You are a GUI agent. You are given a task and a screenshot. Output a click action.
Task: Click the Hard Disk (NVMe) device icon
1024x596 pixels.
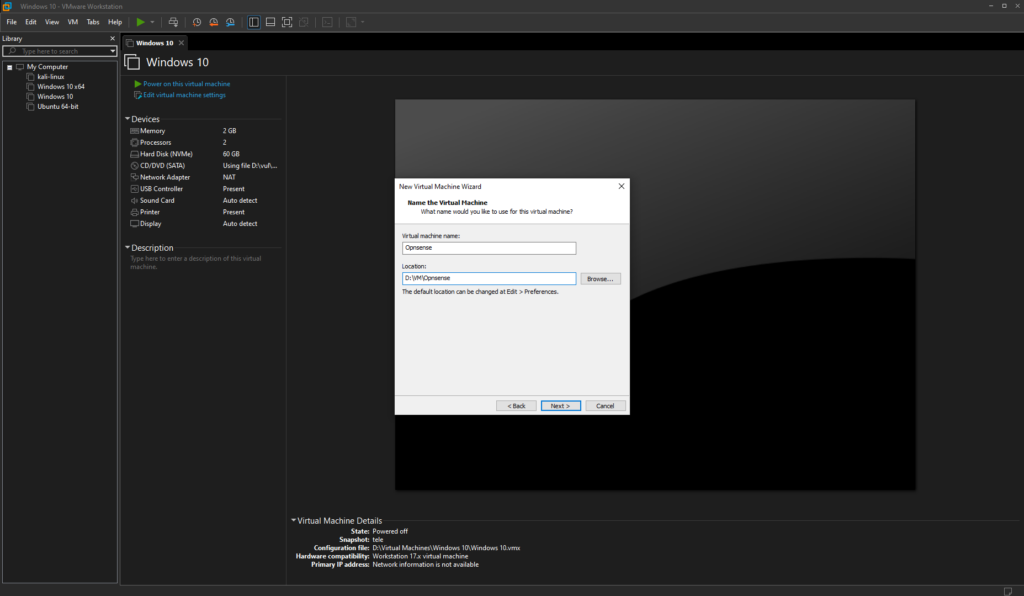[134, 154]
